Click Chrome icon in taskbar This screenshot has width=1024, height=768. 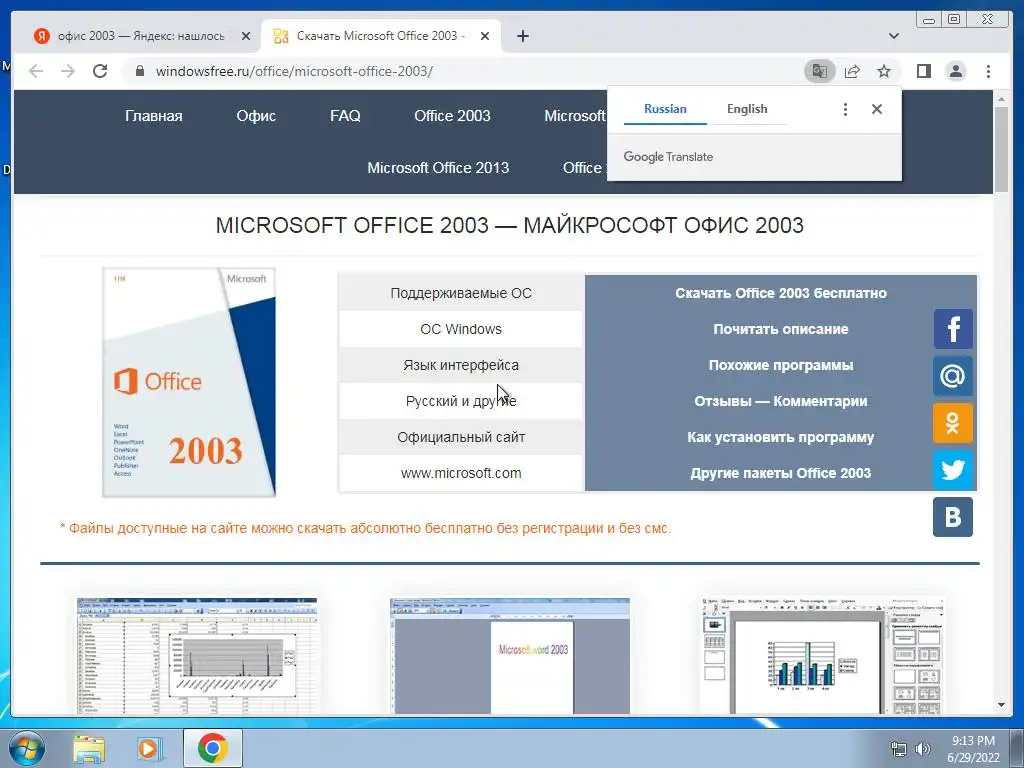pyautogui.click(x=212, y=748)
